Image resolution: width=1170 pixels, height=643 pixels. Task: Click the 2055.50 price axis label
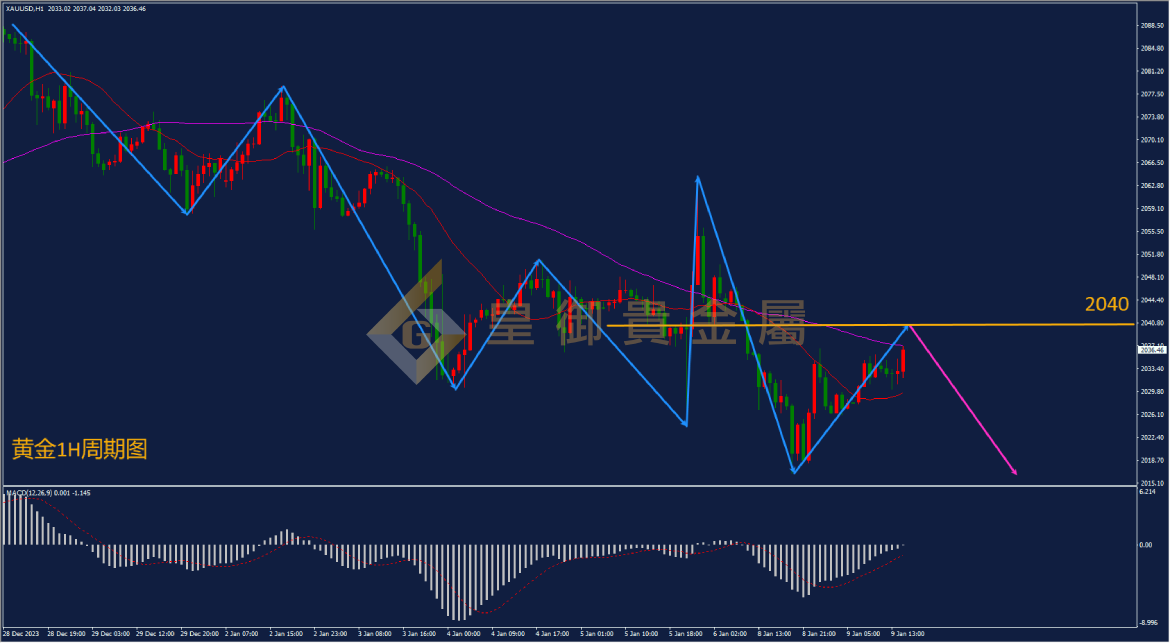(1151, 231)
